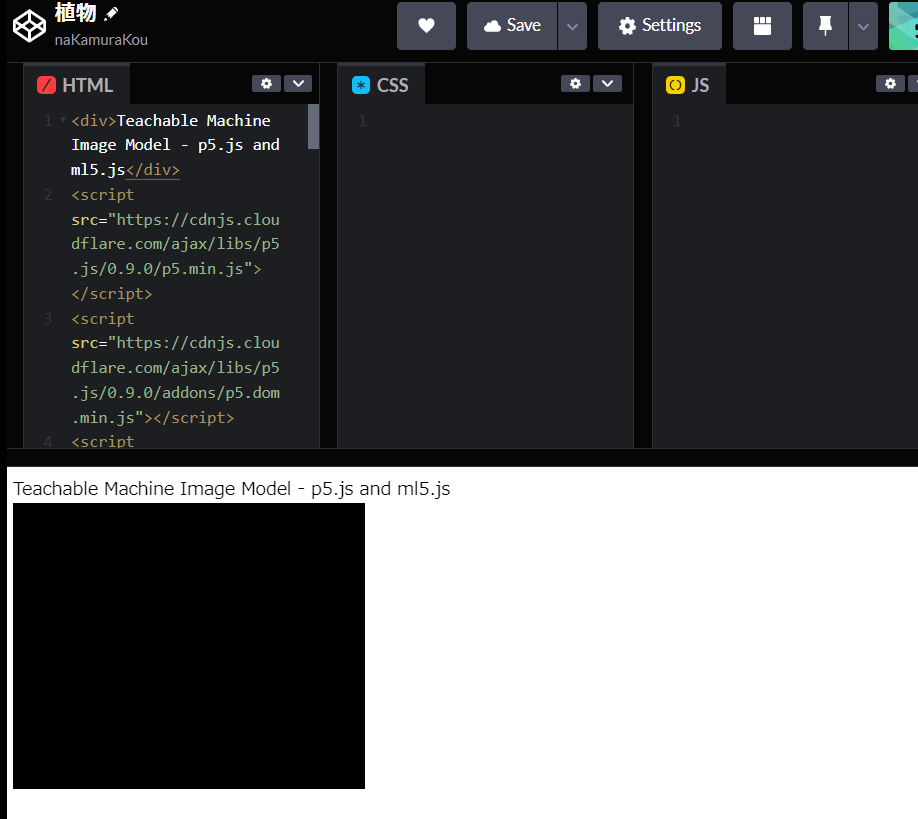918x819 pixels.
Task: Expand HTML editor options chevron
Action: [x=298, y=84]
